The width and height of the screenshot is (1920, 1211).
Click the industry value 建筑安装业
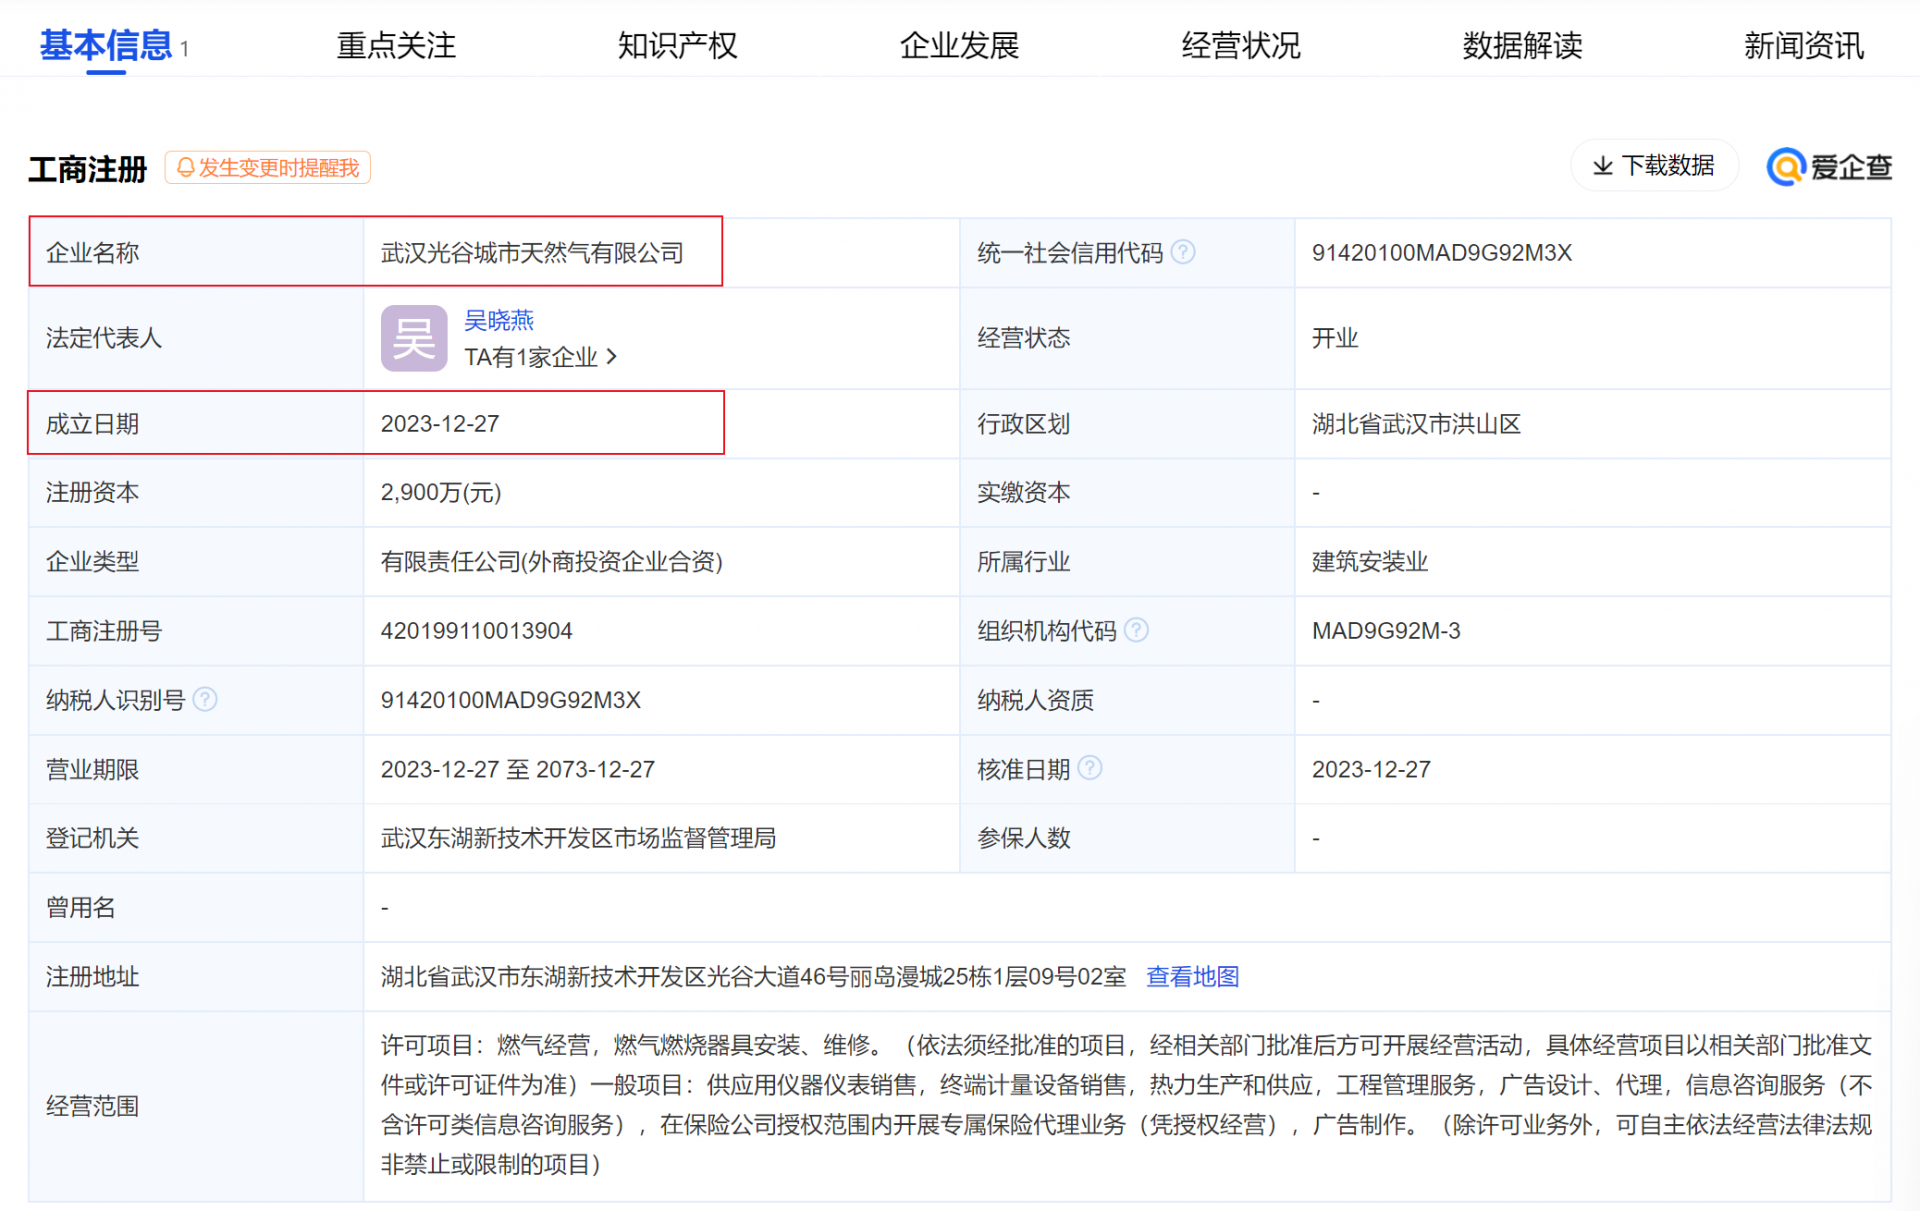point(1370,561)
